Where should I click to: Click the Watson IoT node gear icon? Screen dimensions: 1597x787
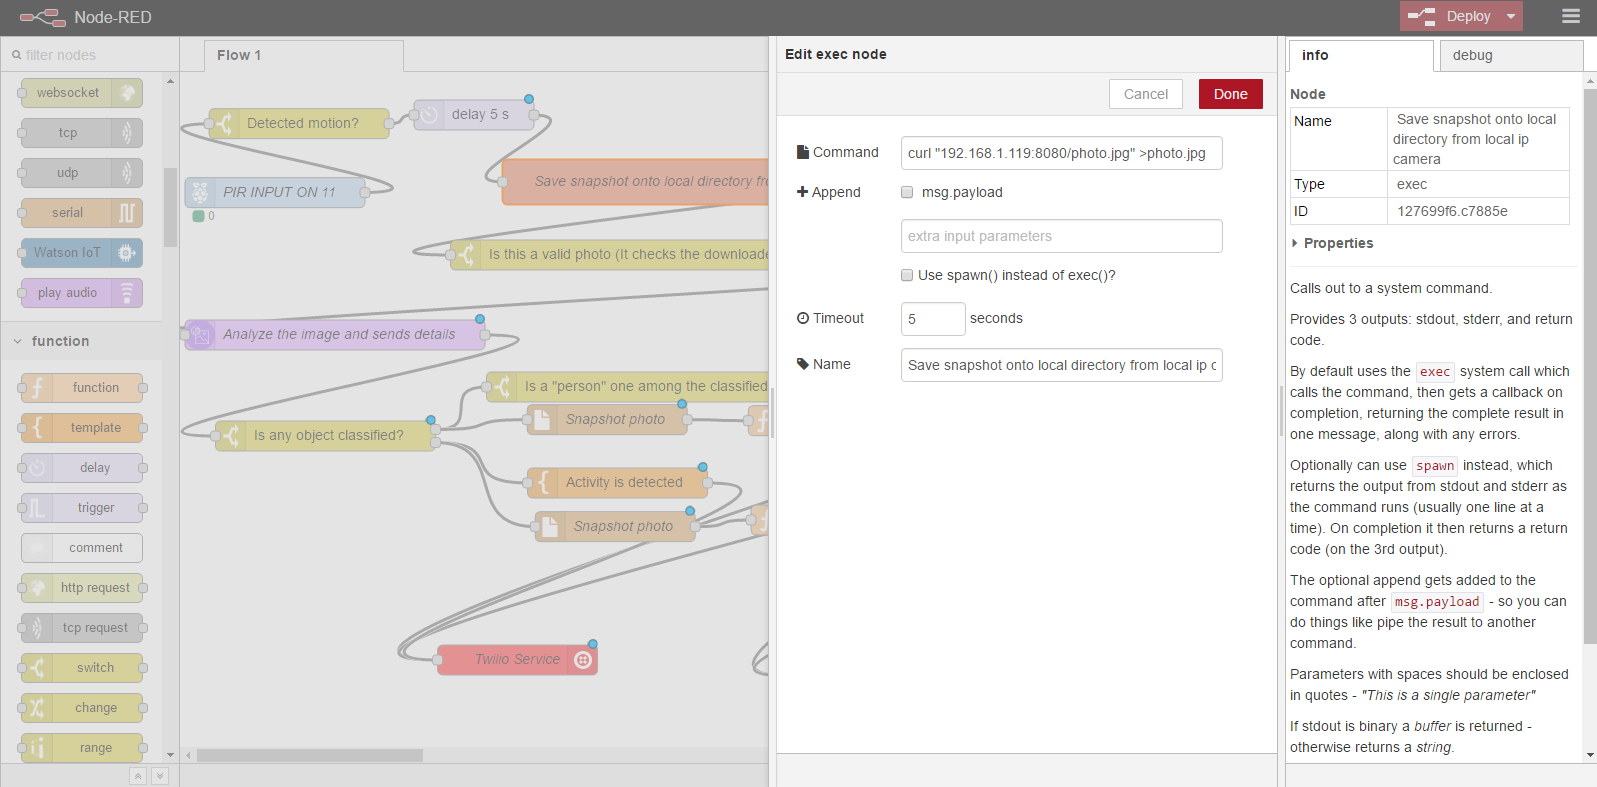[x=127, y=253]
